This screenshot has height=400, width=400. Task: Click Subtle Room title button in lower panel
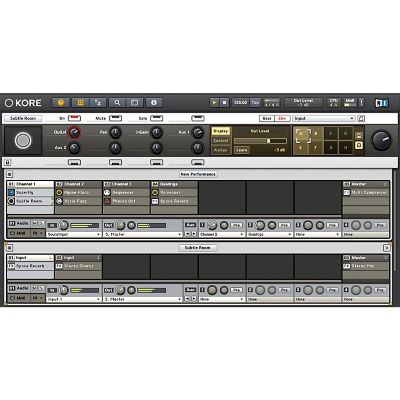point(198,248)
